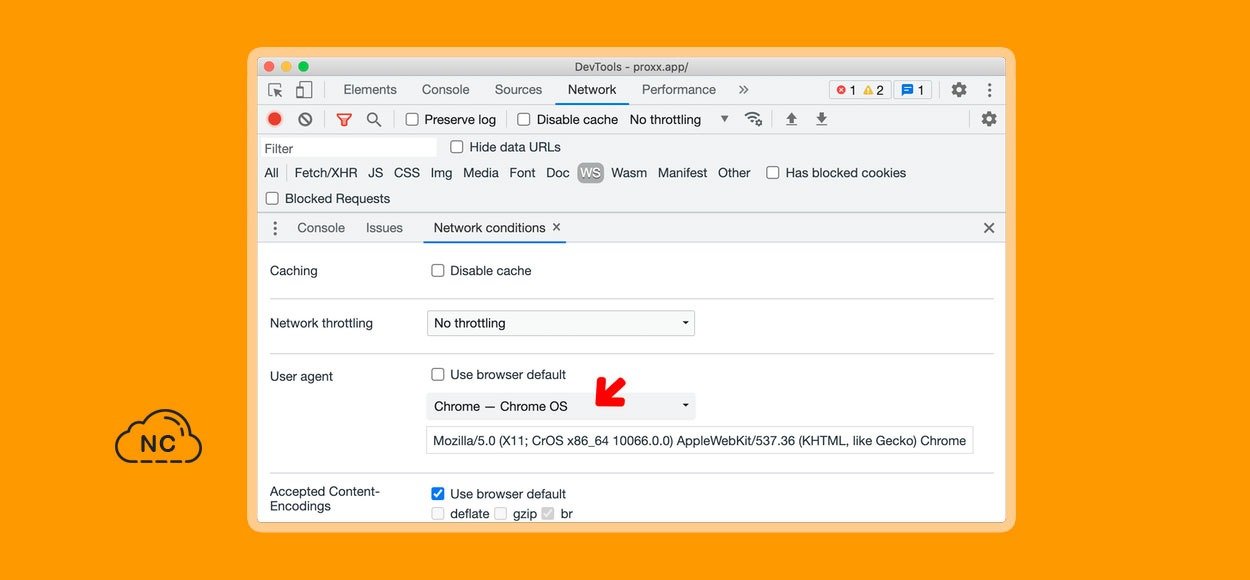Check the Blocked Requests checkbox
1250x580 pixels.
tap(272, 199)
